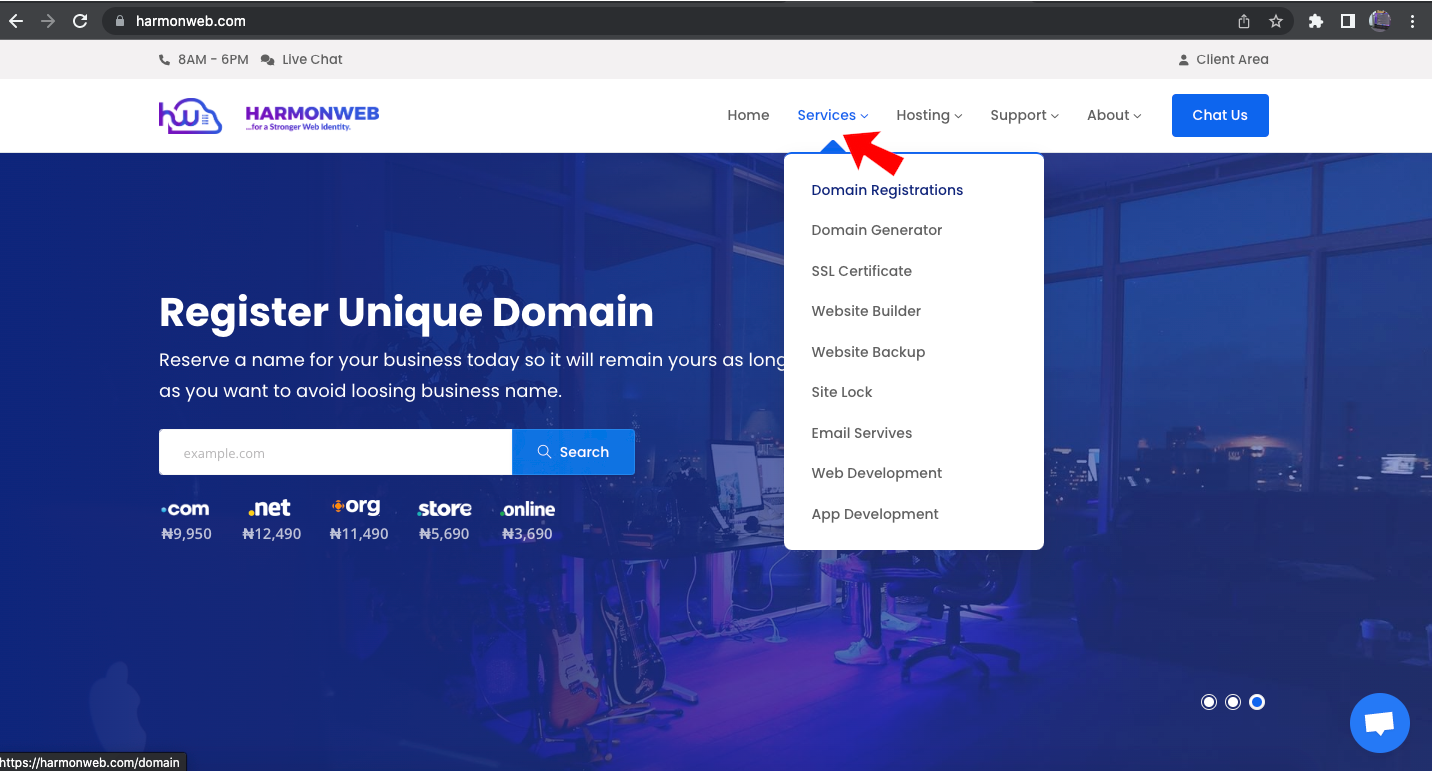
Task: Expand the About navigation dropdown
Action: 1112,115
